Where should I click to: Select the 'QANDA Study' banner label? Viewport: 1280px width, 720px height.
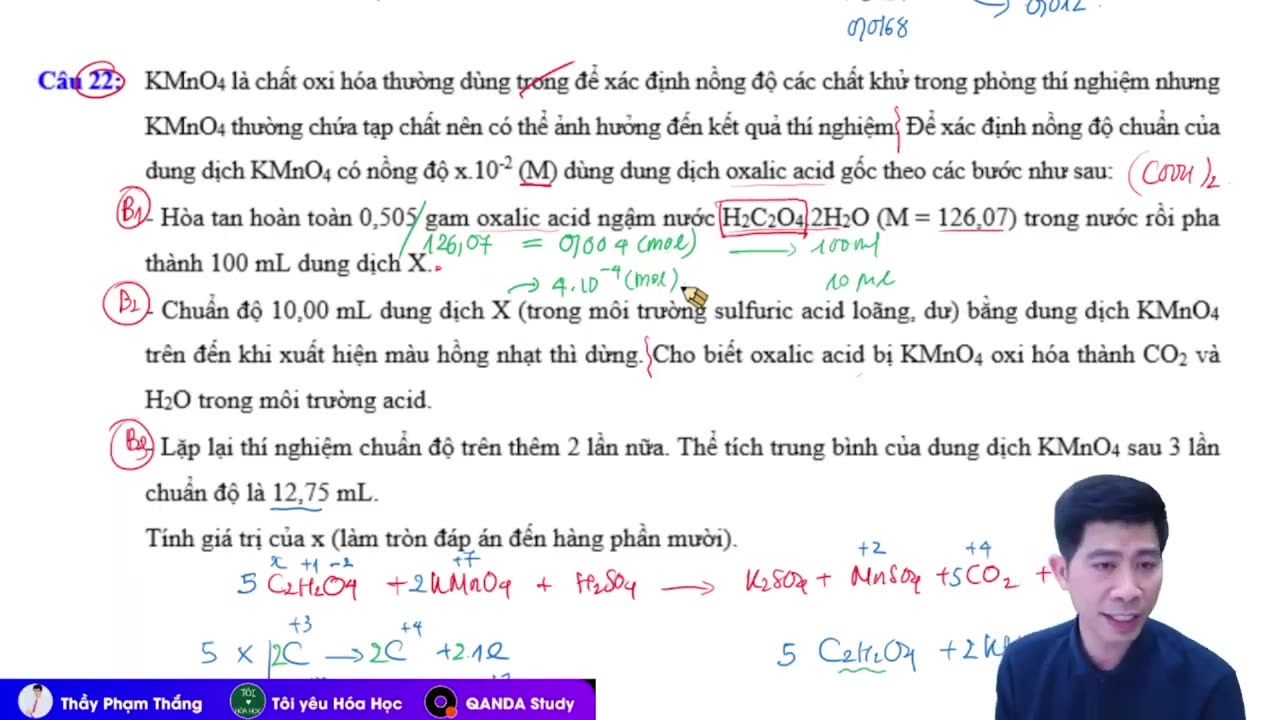[520, 704]
